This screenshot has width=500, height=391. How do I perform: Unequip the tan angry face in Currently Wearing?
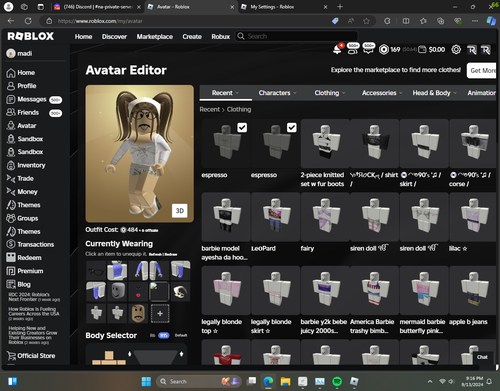(x=138, y=313)
